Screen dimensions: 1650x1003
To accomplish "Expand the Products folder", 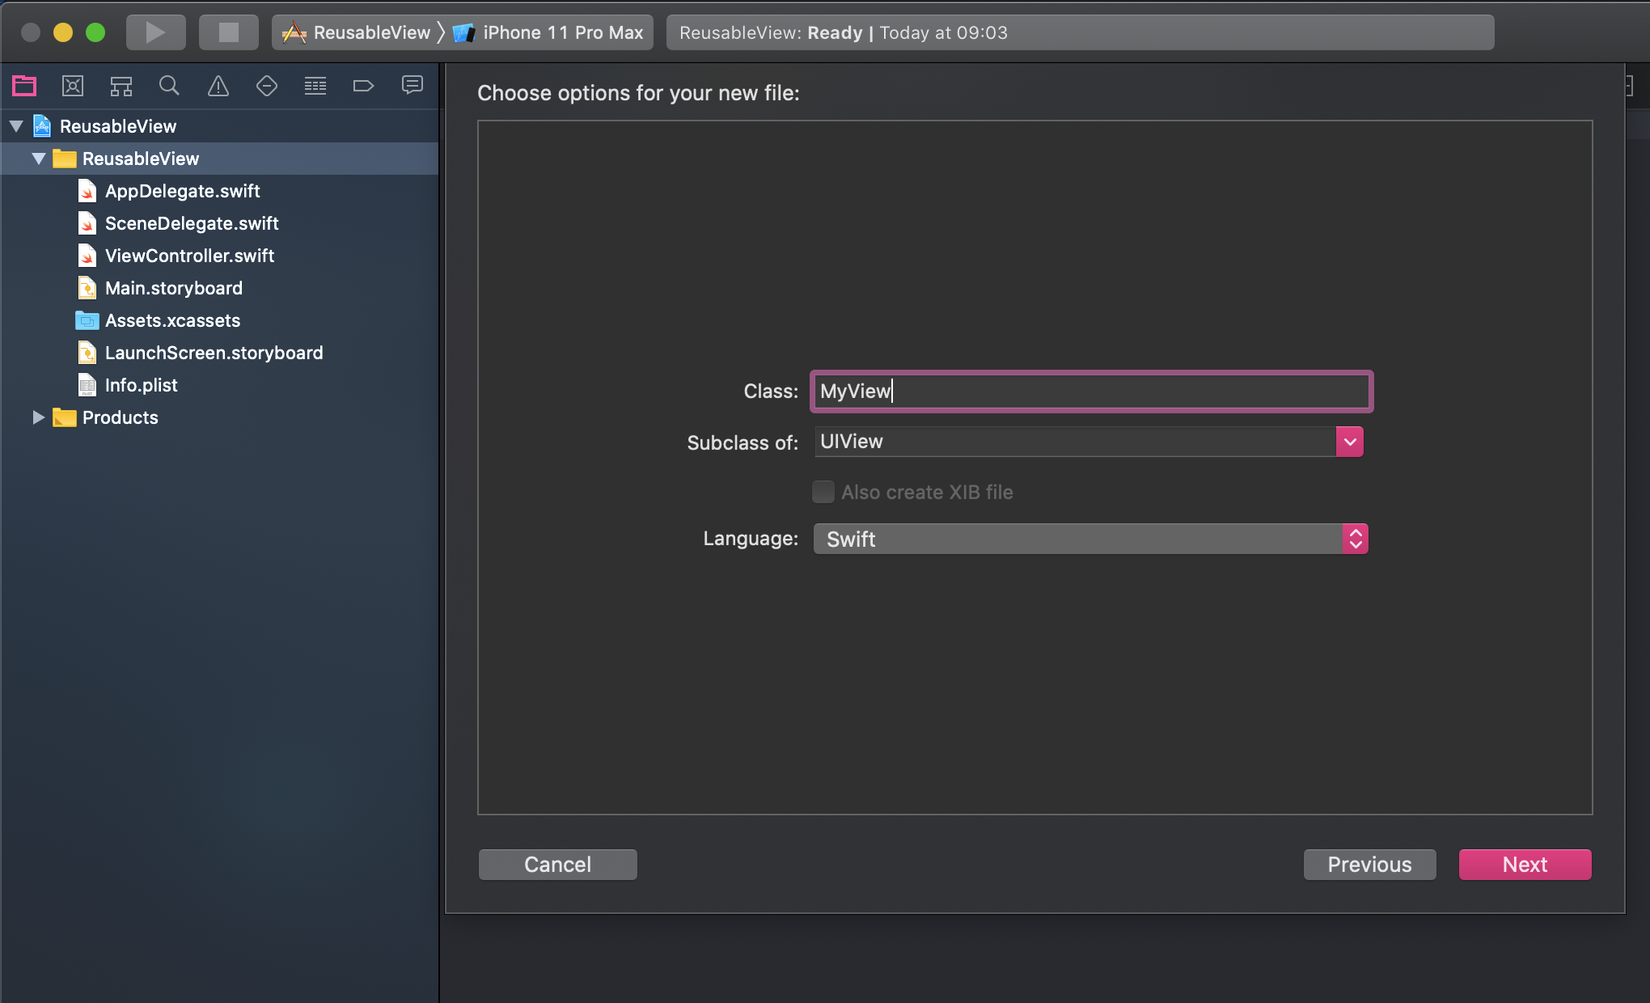I will (x=38, y=417).
